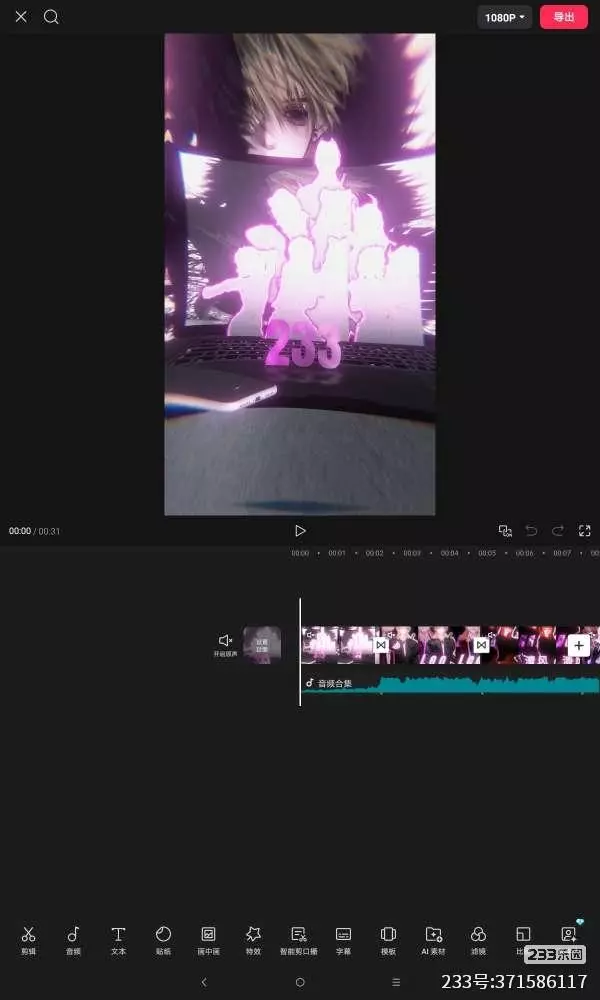Open the 设置封面 cover thumbnail
The image size is (600, 1000).
(x=262, y=645)
